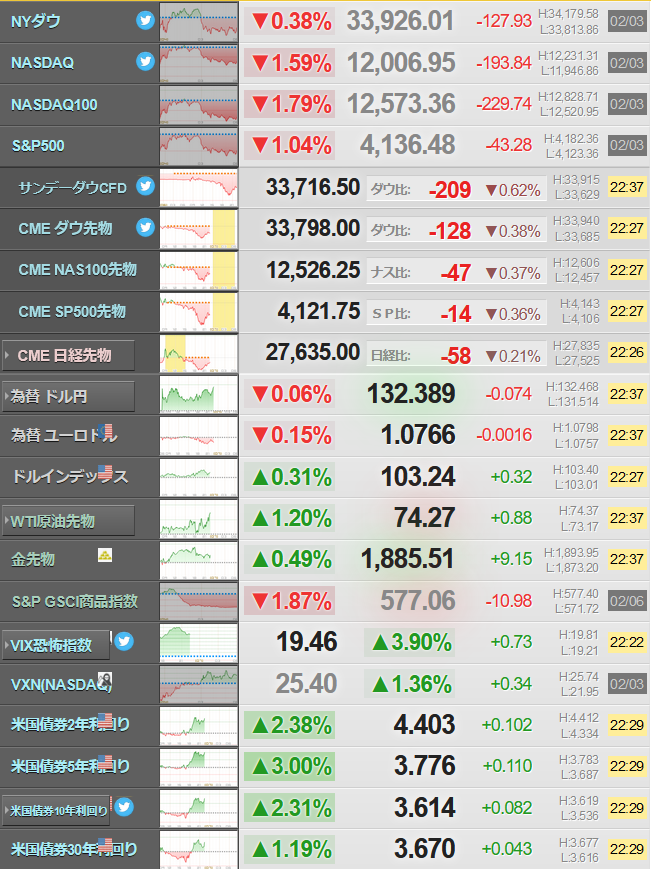Click the US flag icon on ドルインデックス row
Image resolution: width=651 pixels, height=869 pixels.
pyautogui.click(x=105, y=472)
